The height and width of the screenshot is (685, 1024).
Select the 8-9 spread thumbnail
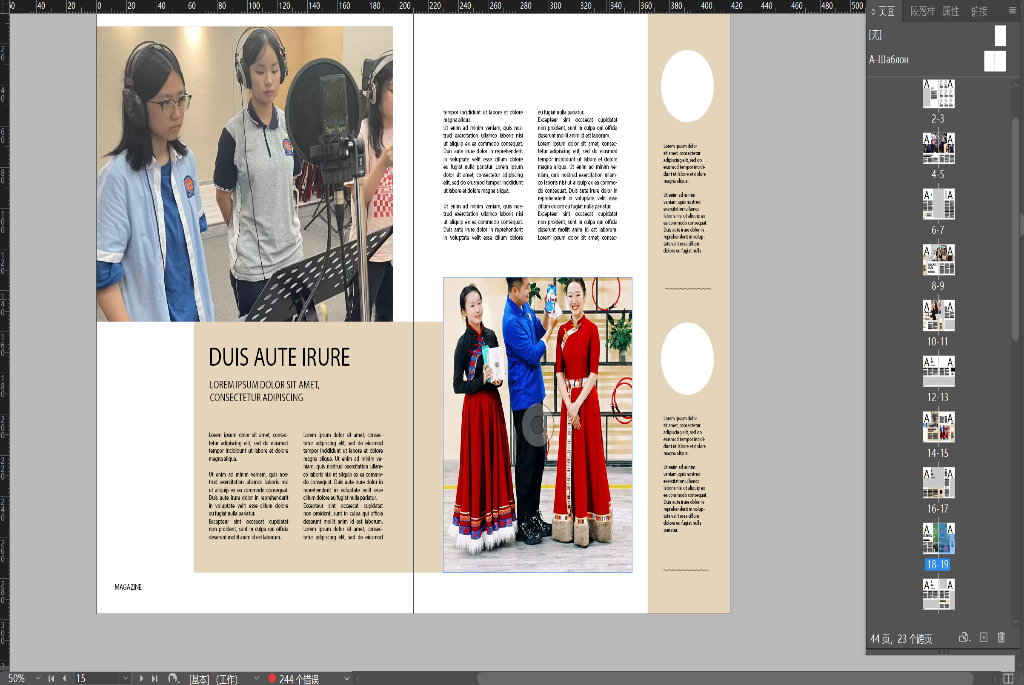tap(938, 260)
